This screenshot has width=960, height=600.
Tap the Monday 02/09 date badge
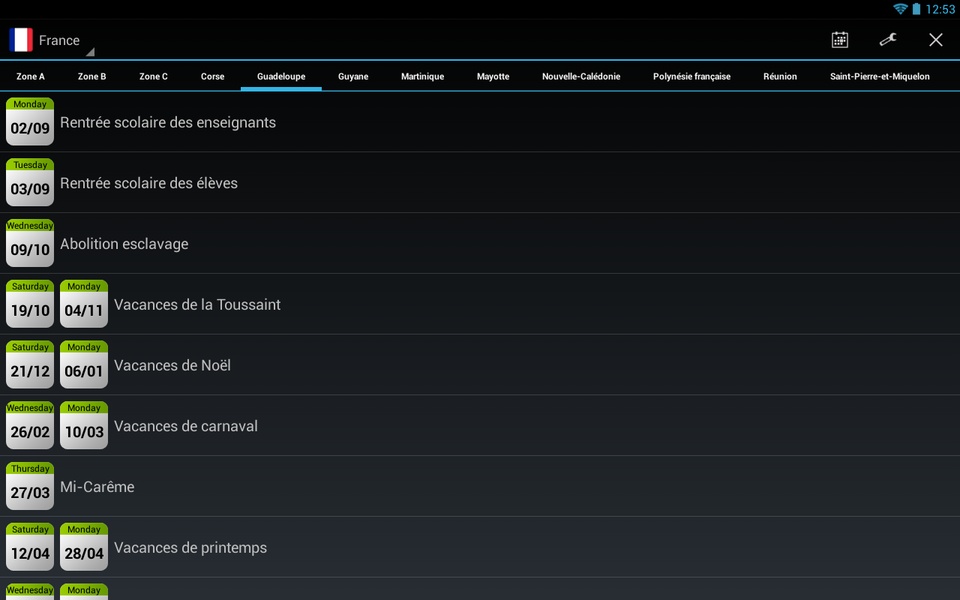coord(30,122)
